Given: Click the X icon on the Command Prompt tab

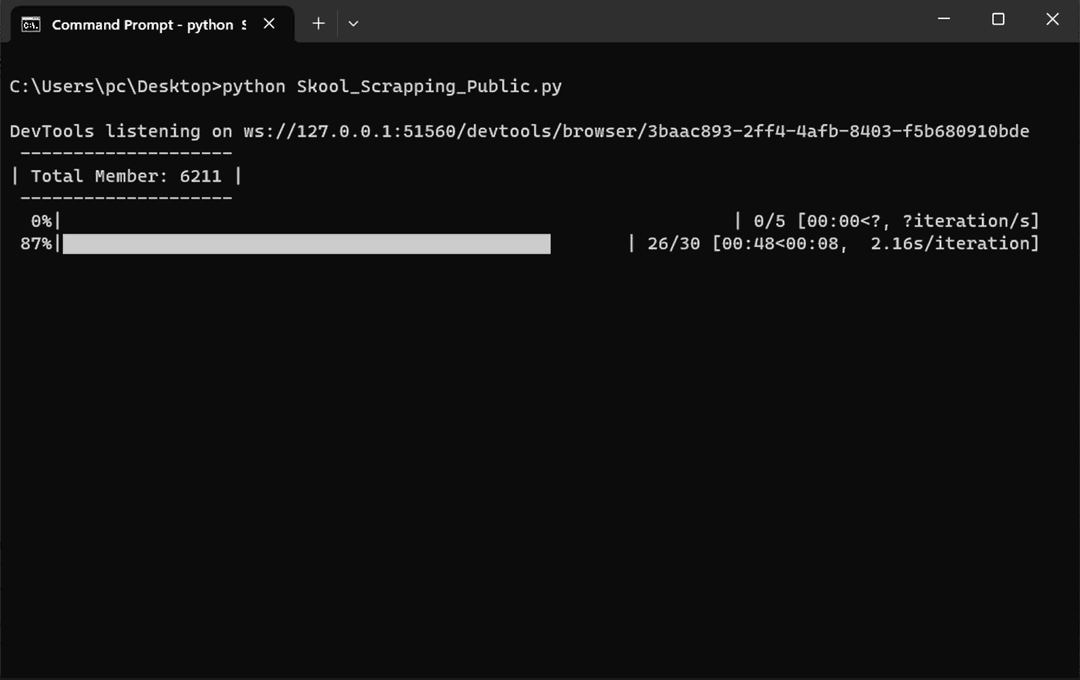Looking at the screenshot, I should [x=268, y=23].
